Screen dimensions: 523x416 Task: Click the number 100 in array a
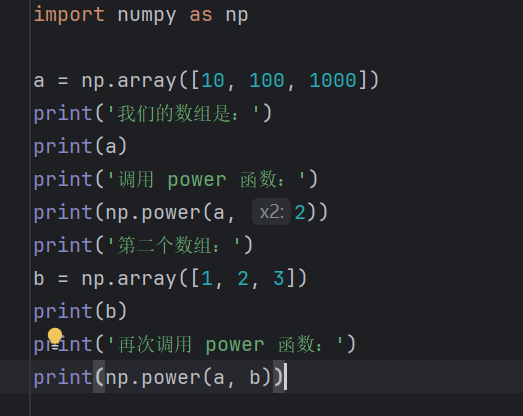click(x=267, y=80)
